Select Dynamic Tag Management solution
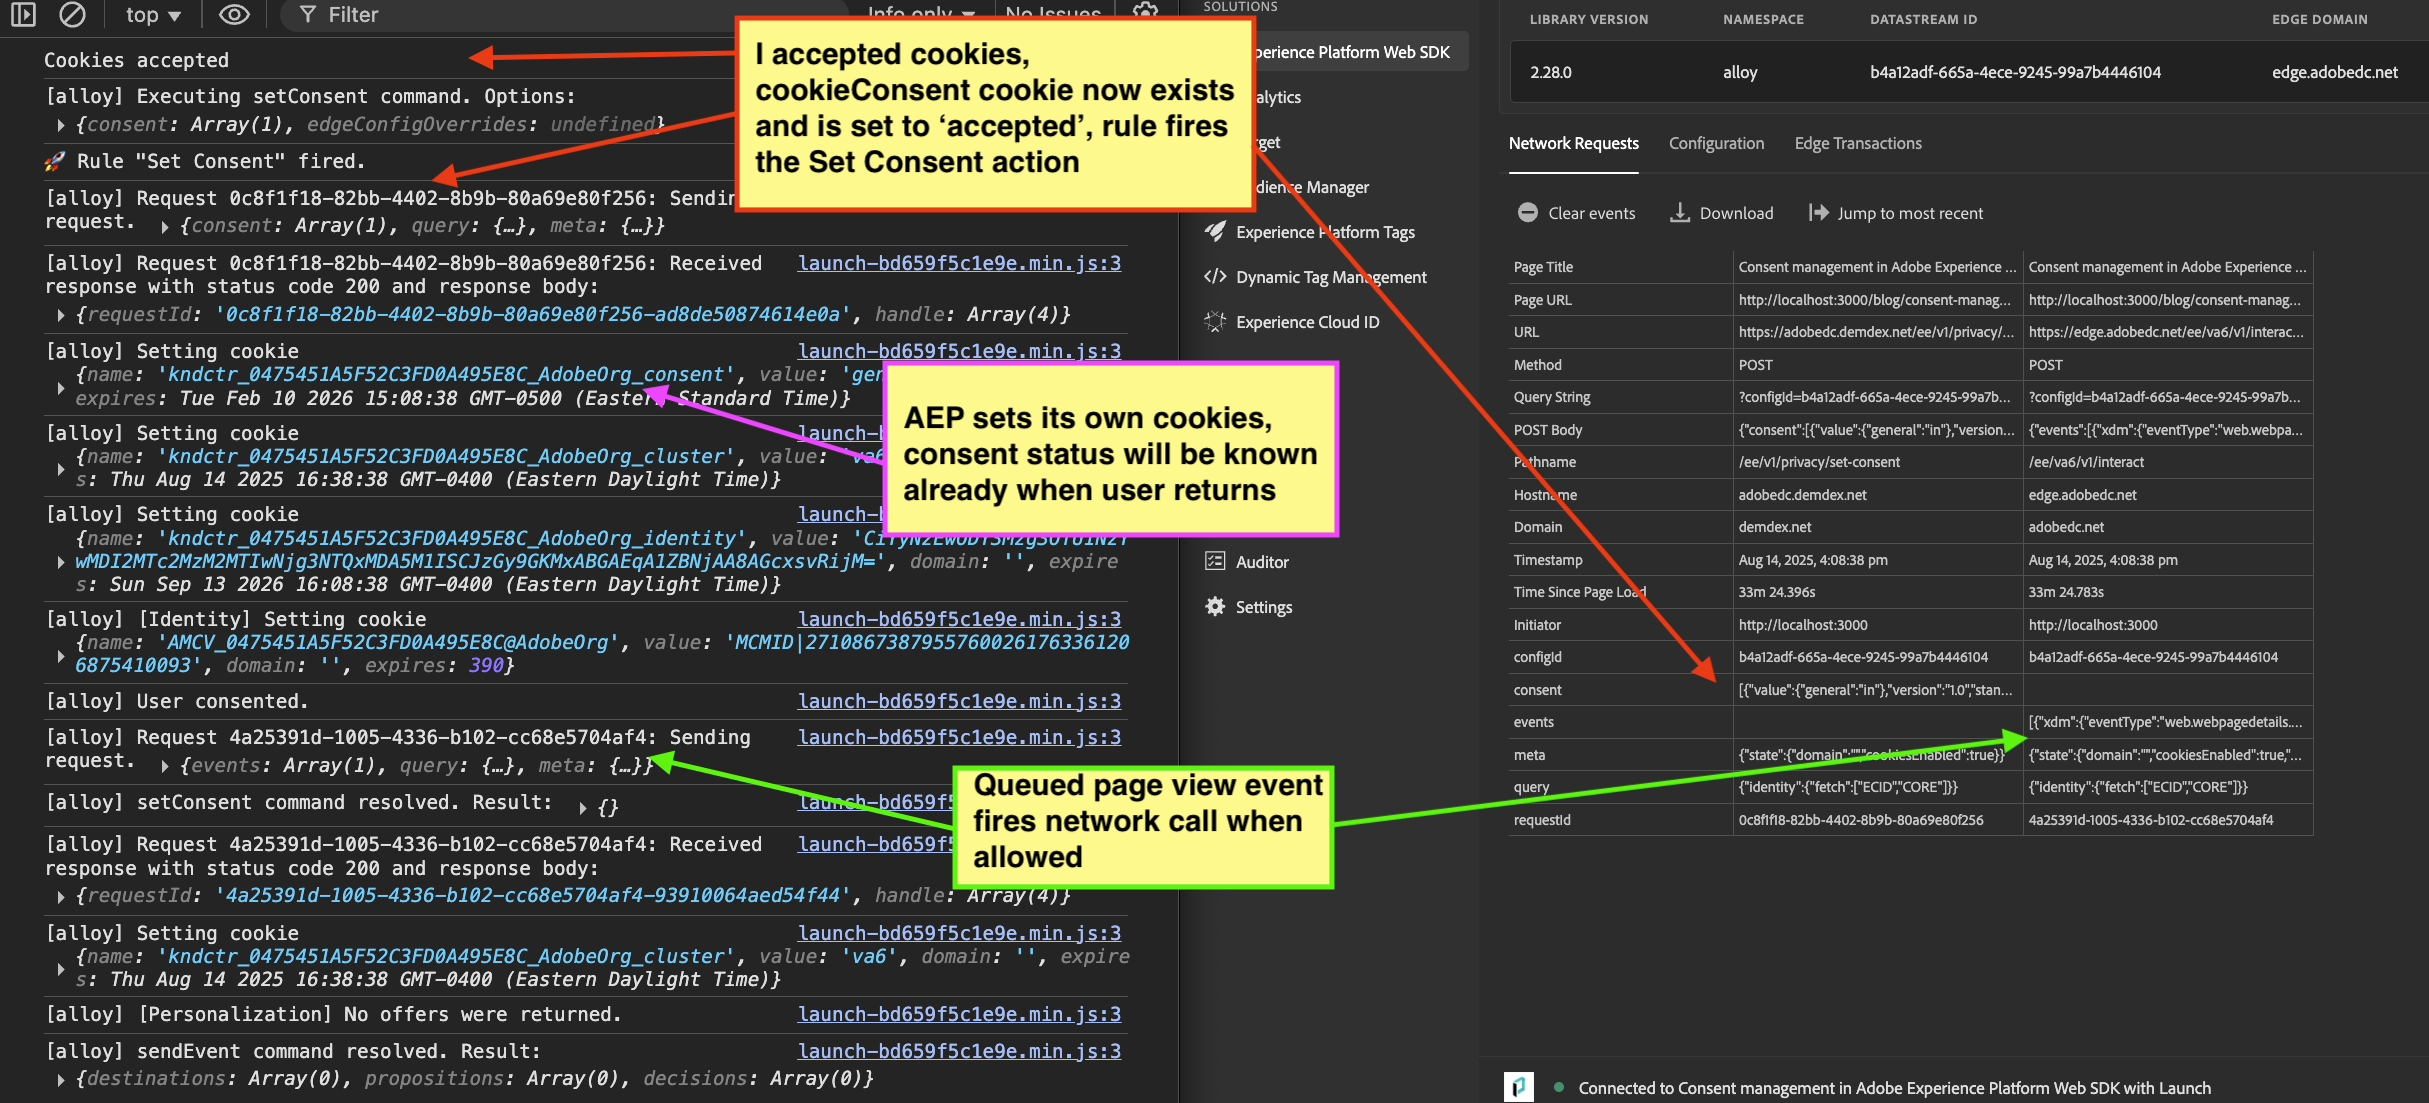This screenshot has width=2429, height=1103. [1331, 277]
